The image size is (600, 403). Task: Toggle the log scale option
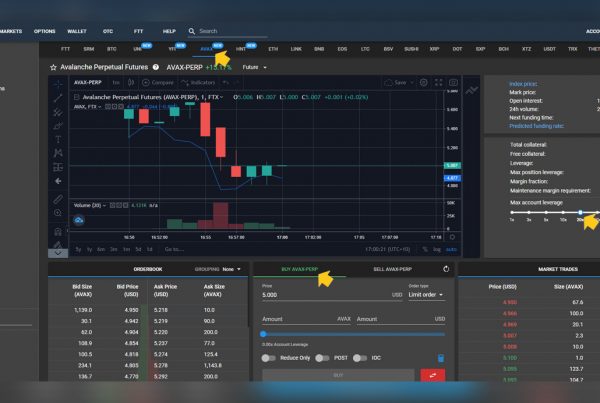(x=437, y=249)
